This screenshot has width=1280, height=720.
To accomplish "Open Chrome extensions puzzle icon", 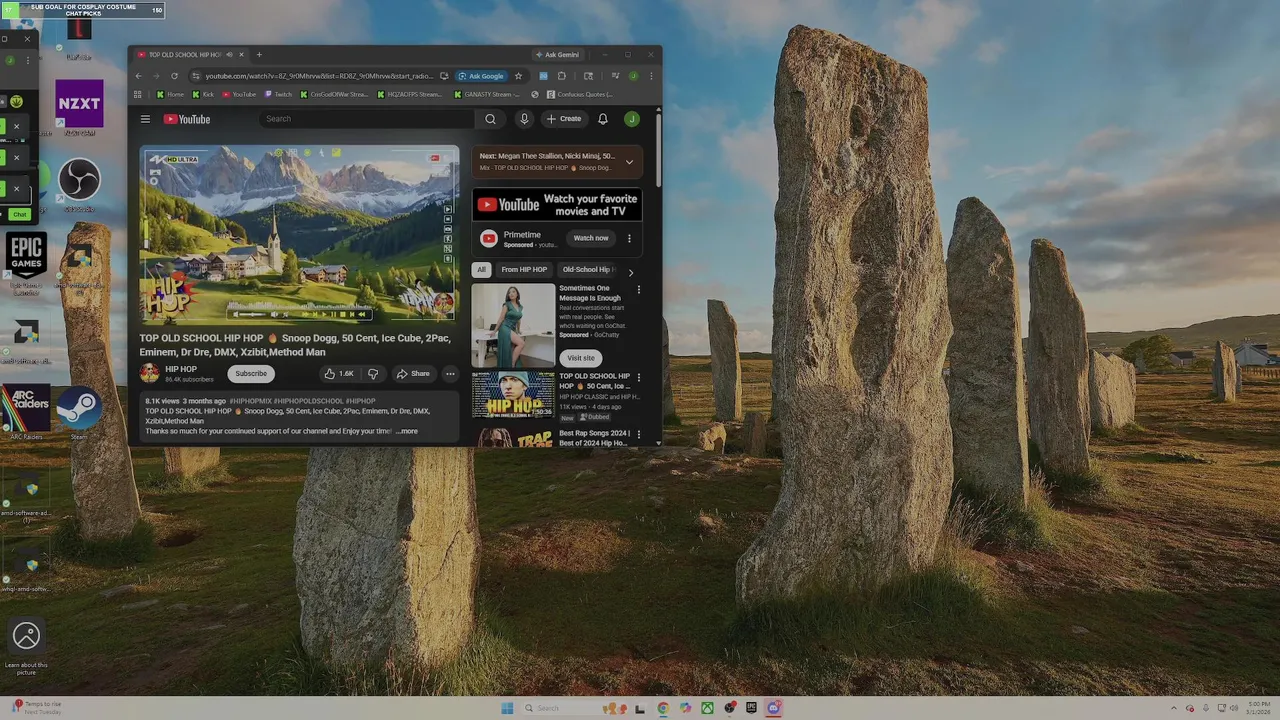I will 561,76.
